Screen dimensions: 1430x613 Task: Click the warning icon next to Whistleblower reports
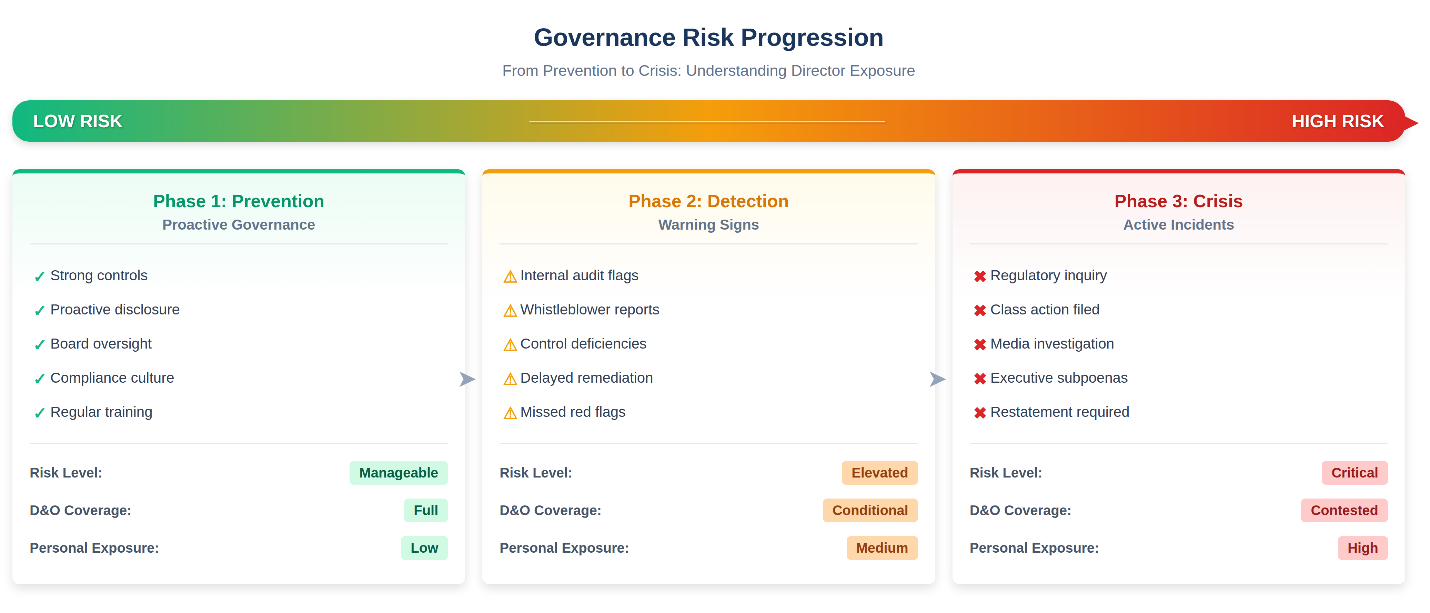510,310
